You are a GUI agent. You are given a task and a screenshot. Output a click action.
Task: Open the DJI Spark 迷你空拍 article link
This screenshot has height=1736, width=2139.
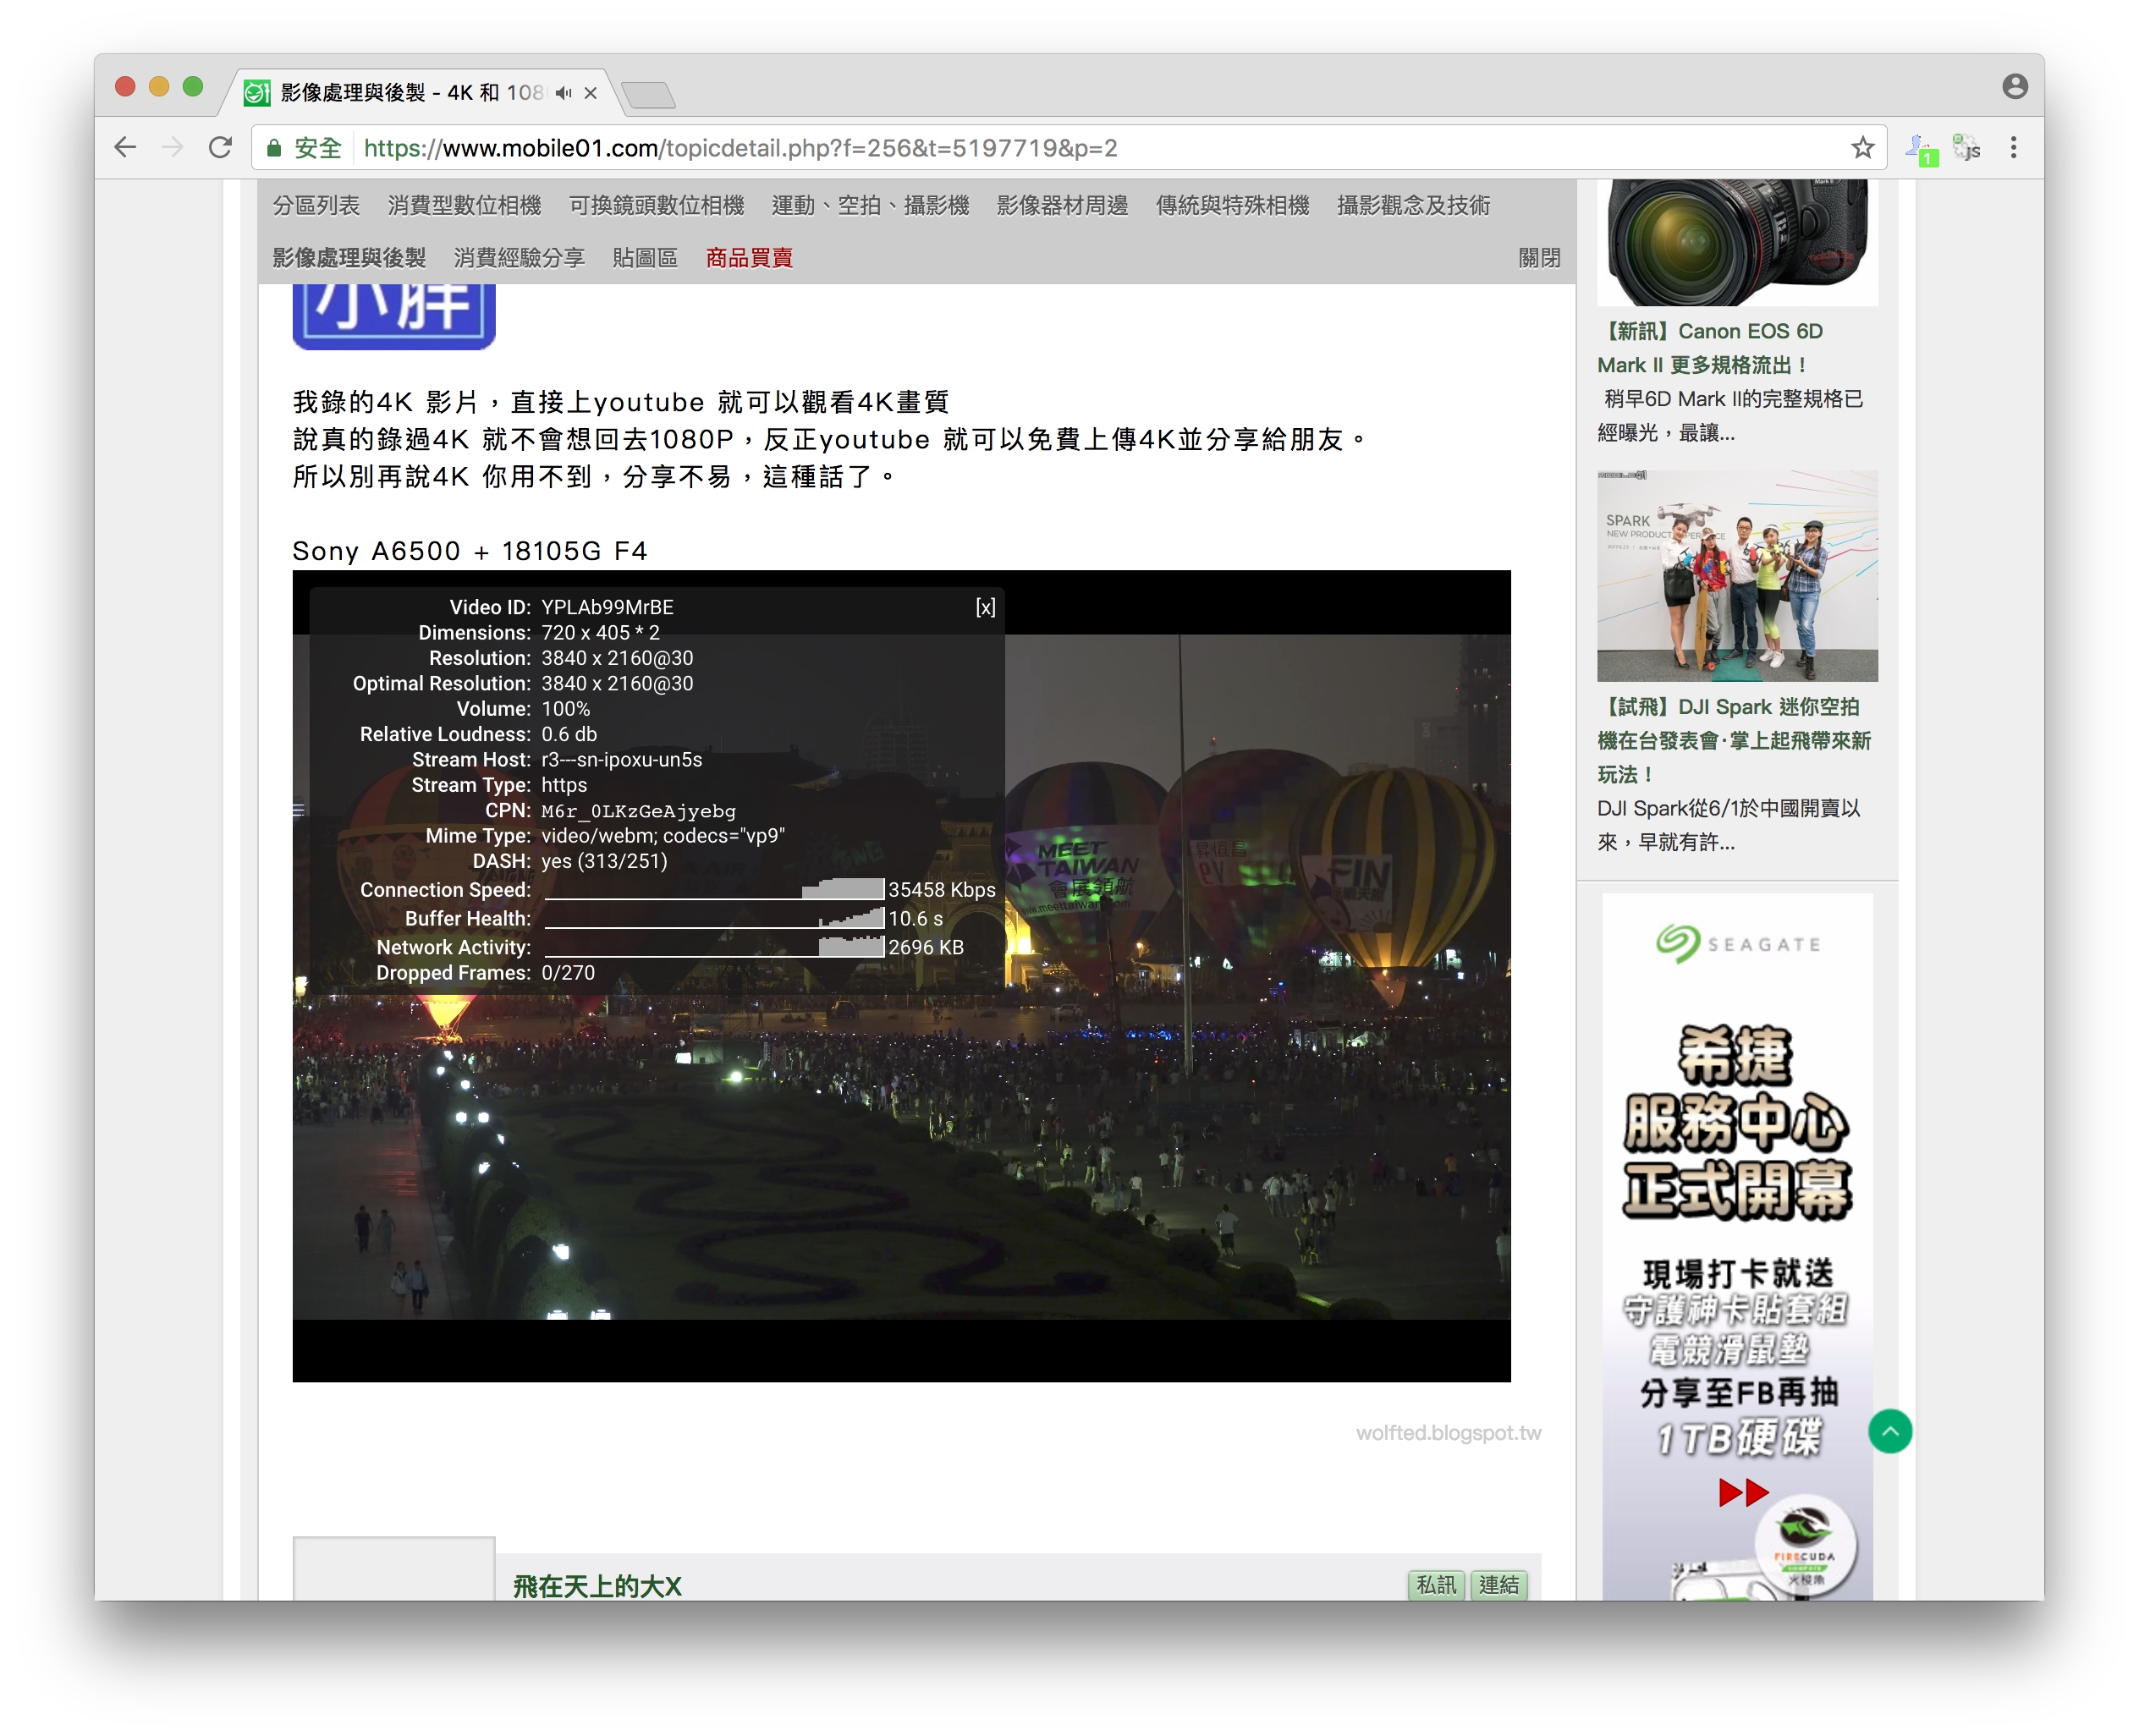[1734, 740]
